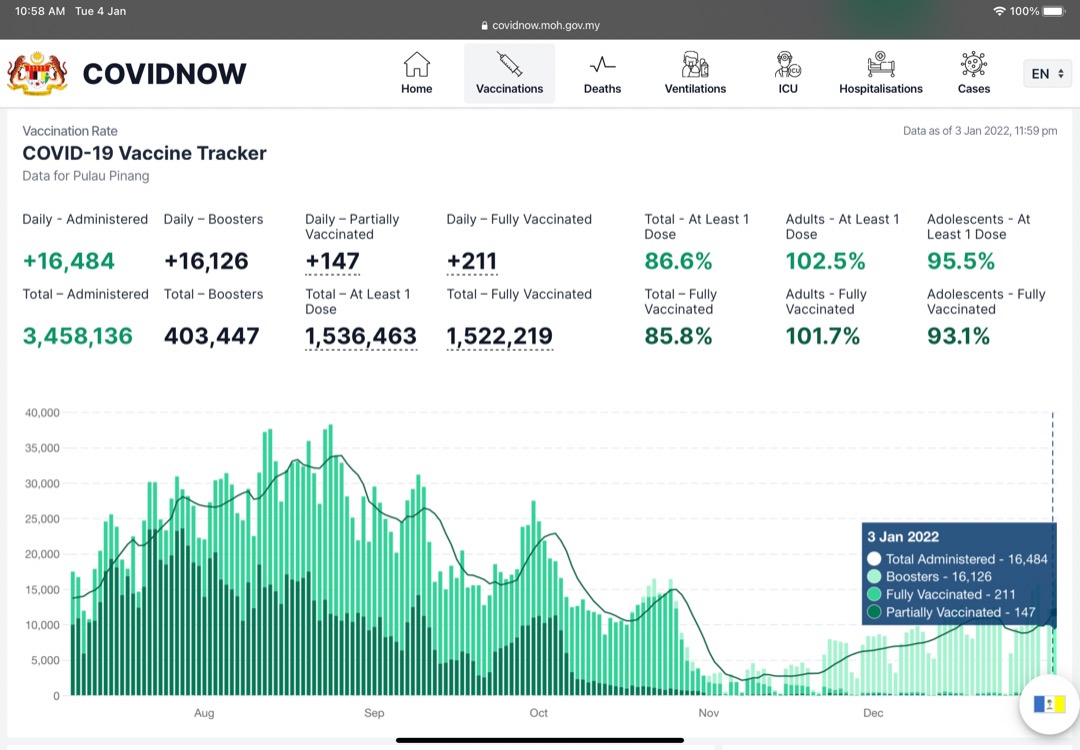Click the Partially Vaccinated legend color dot

click(x=874, y=612)
